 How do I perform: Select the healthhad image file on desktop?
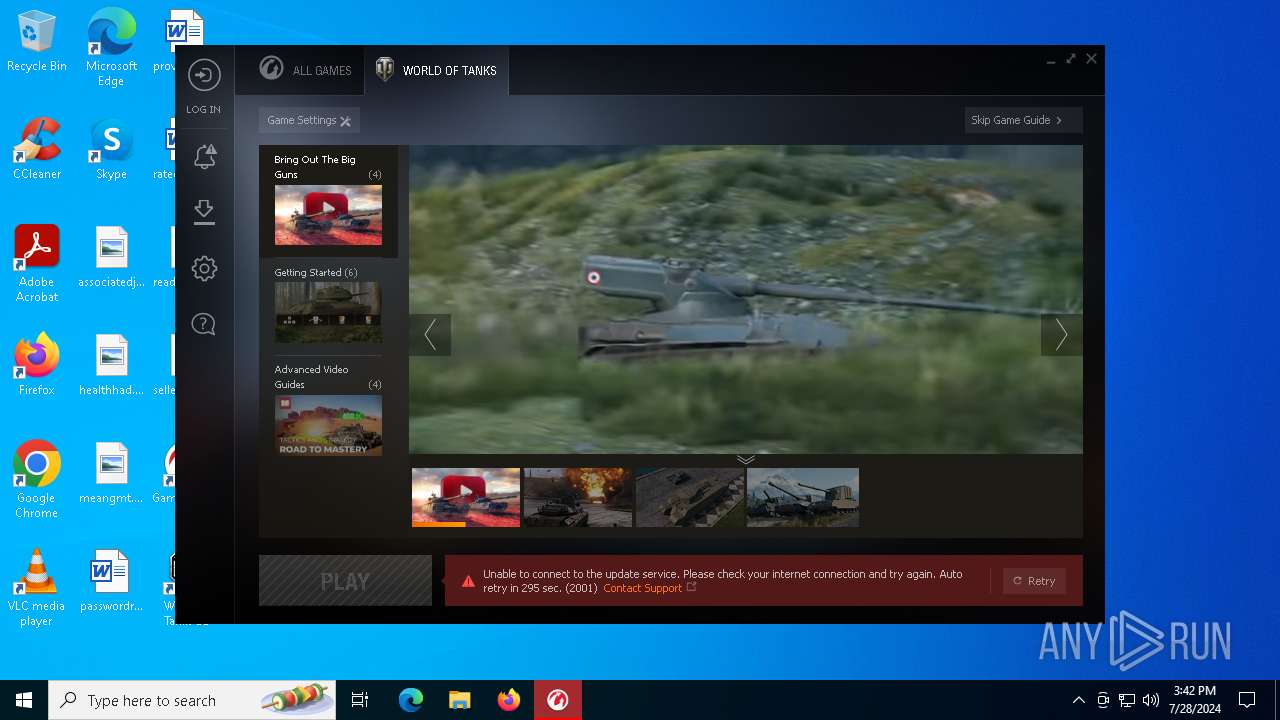coord(111,365)
